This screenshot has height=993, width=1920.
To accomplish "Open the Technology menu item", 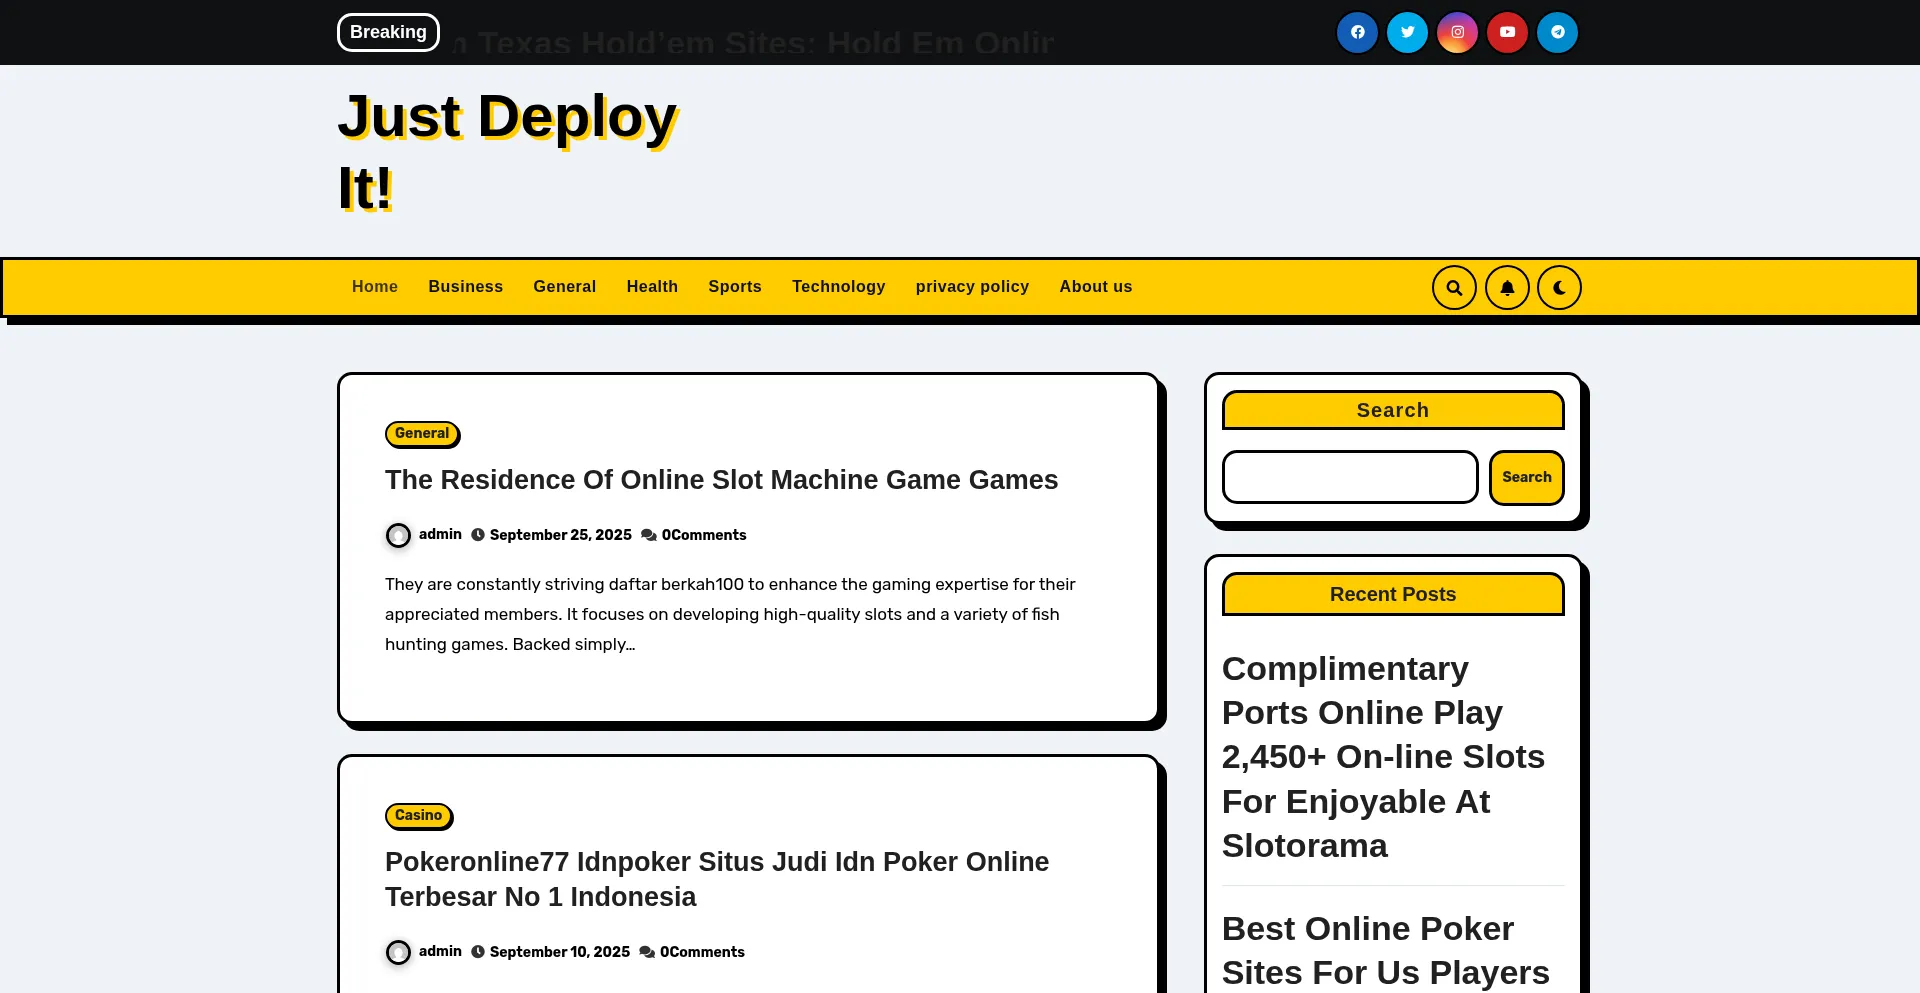I will [838, 287].
